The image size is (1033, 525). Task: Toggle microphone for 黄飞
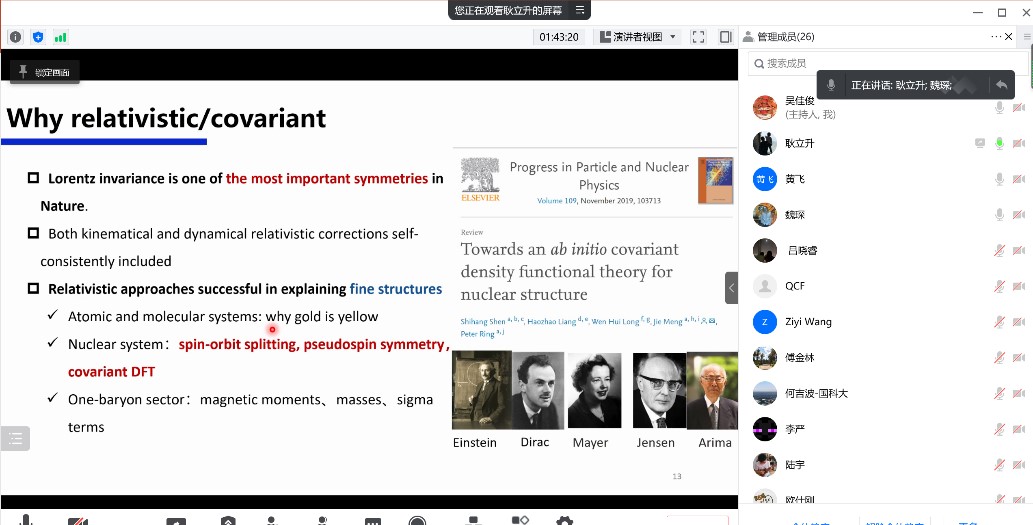click(998, 179)
